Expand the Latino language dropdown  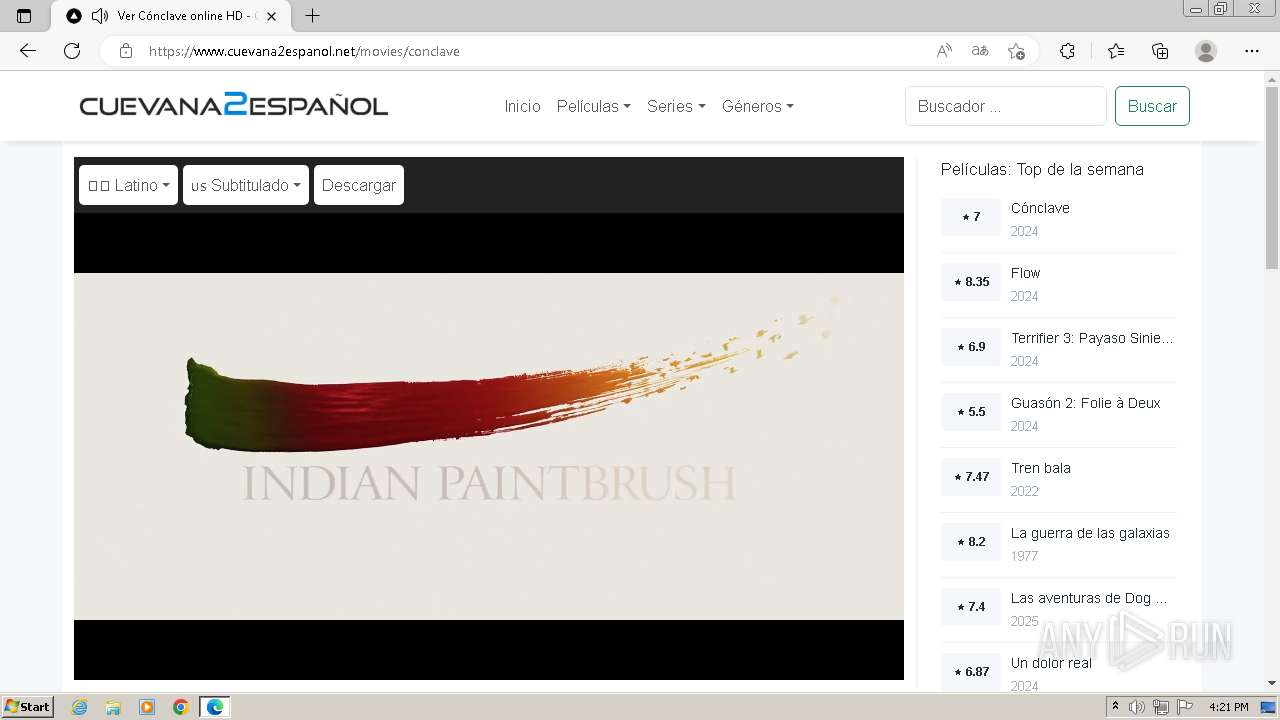click(x=128, y=185)
